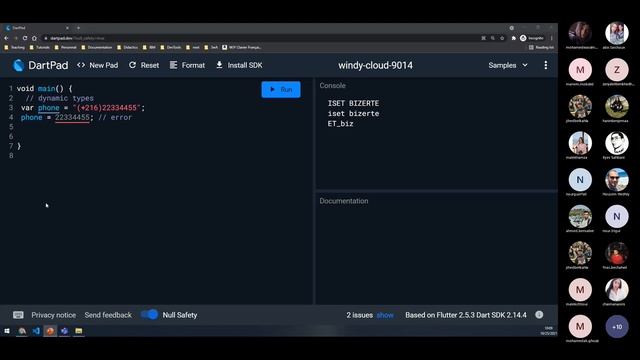This screenshot has width=640, height=360.
Task: Click the DartPad logo
Action: [x=18, y=65]
